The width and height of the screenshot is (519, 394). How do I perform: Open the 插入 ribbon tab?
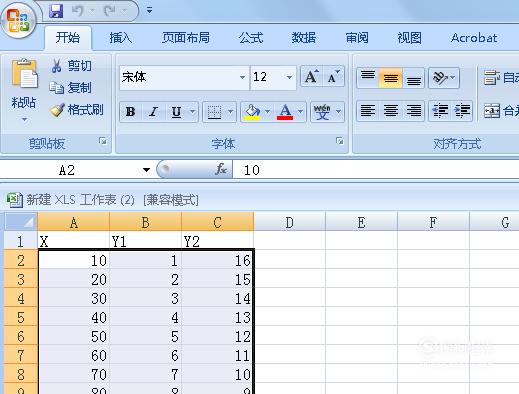click(120, 38)
